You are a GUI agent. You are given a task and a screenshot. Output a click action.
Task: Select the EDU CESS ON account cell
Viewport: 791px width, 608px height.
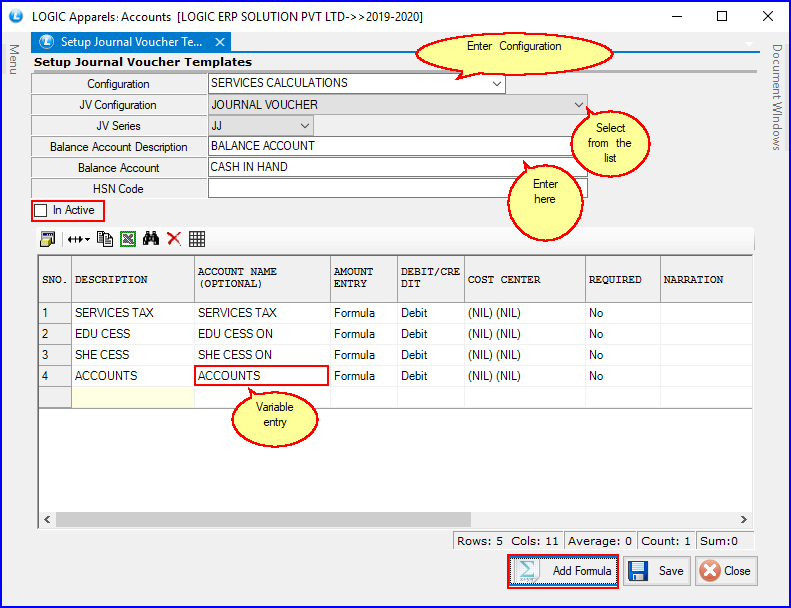[x=262, y=334]
